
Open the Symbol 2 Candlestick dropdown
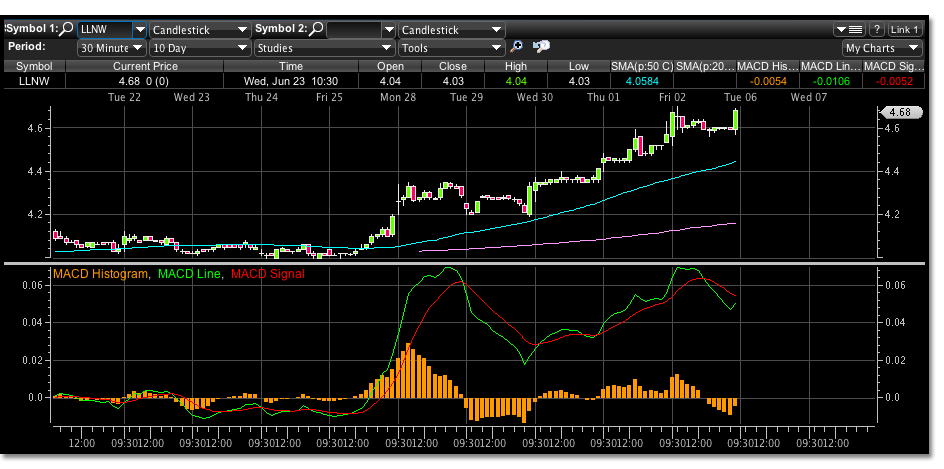pos(451,30)
